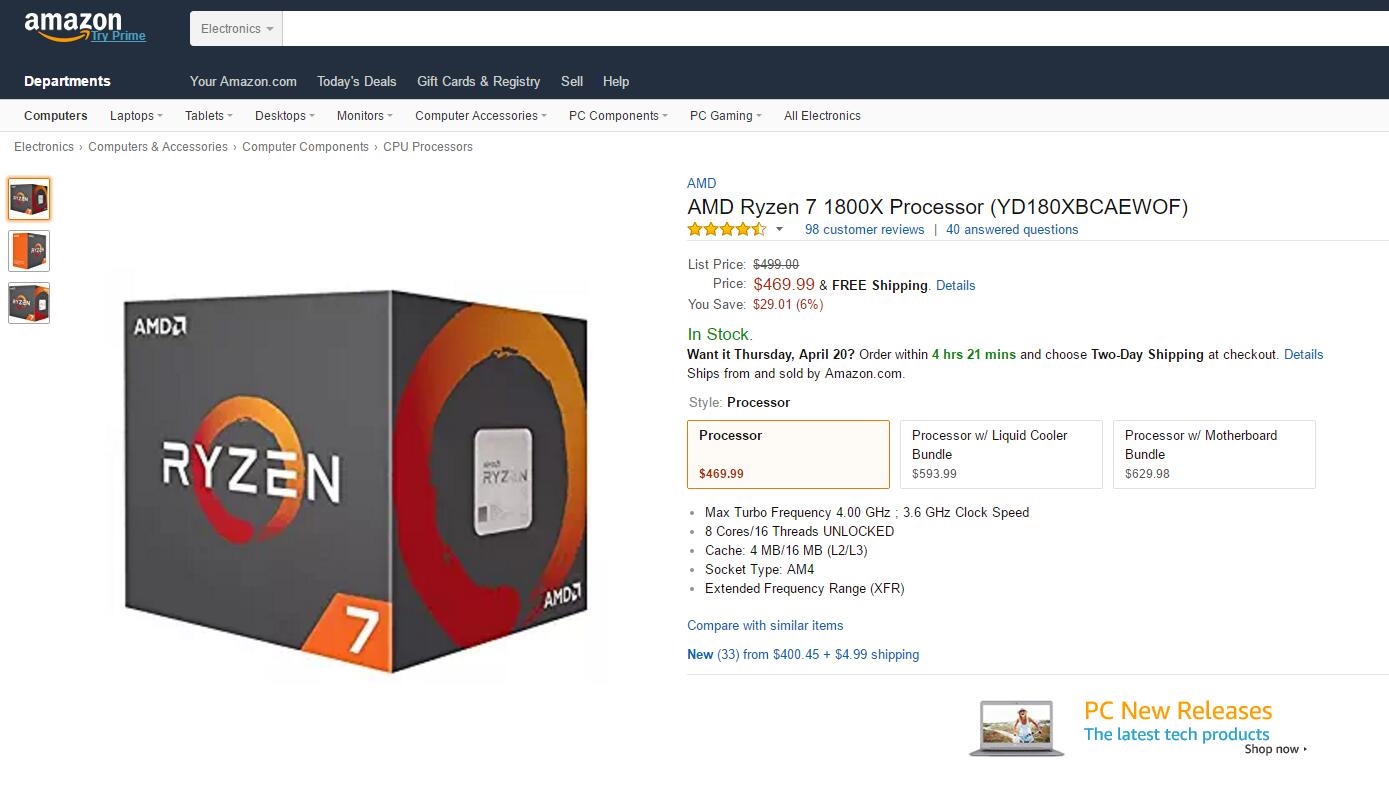The image size is (1389, 798).
Task: Select the second product thumbnail
Action: tap(29, 251)
